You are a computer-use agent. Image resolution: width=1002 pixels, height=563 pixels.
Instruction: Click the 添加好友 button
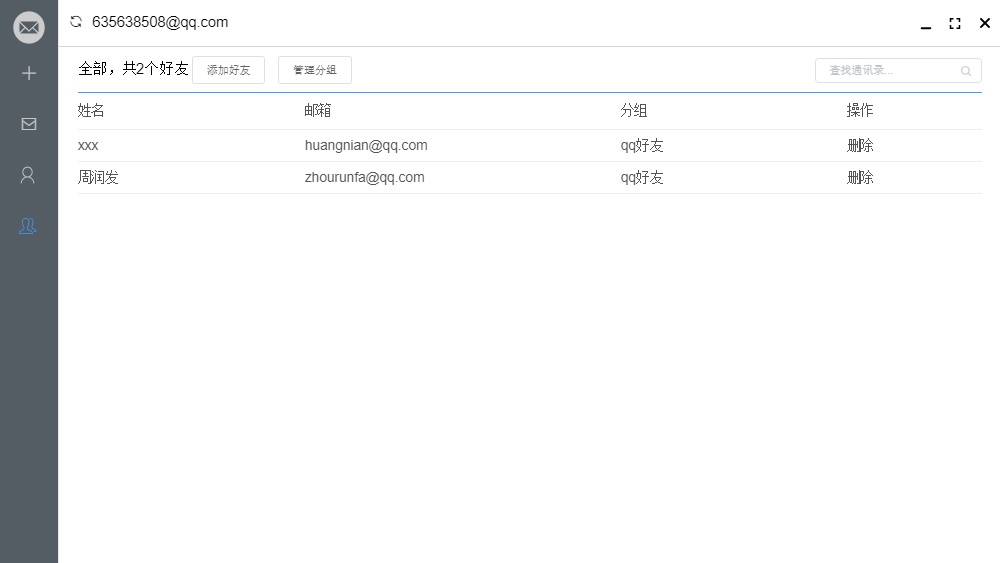[x=229, y=70]
